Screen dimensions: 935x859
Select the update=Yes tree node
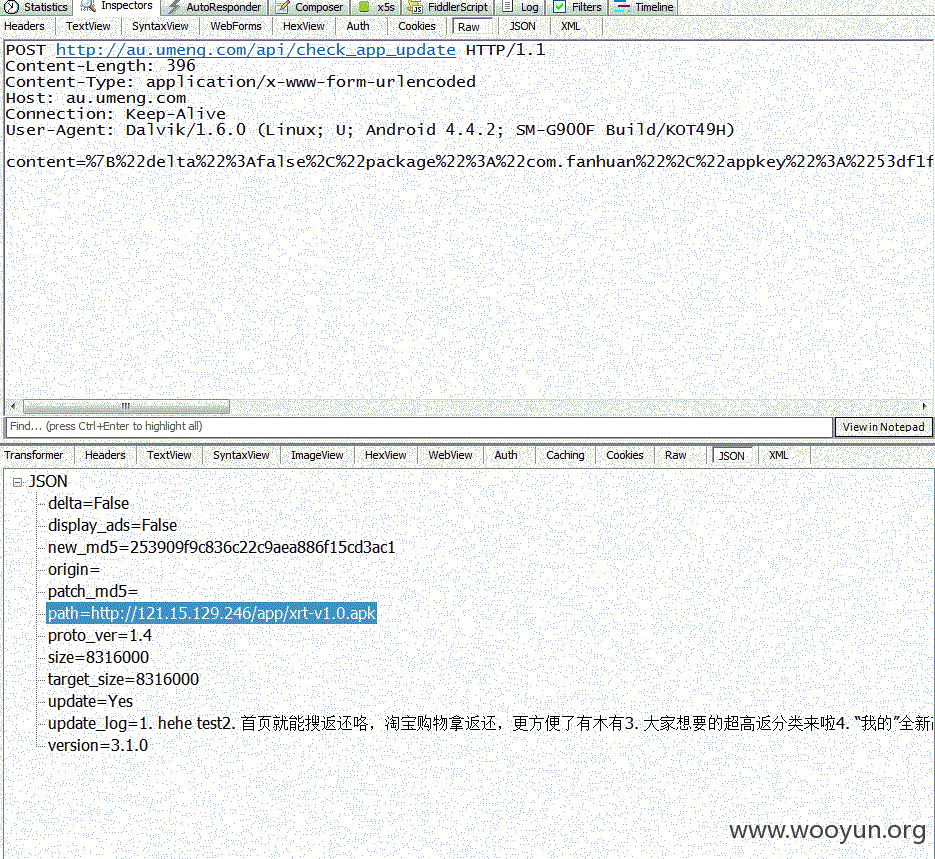click(90, 702)
